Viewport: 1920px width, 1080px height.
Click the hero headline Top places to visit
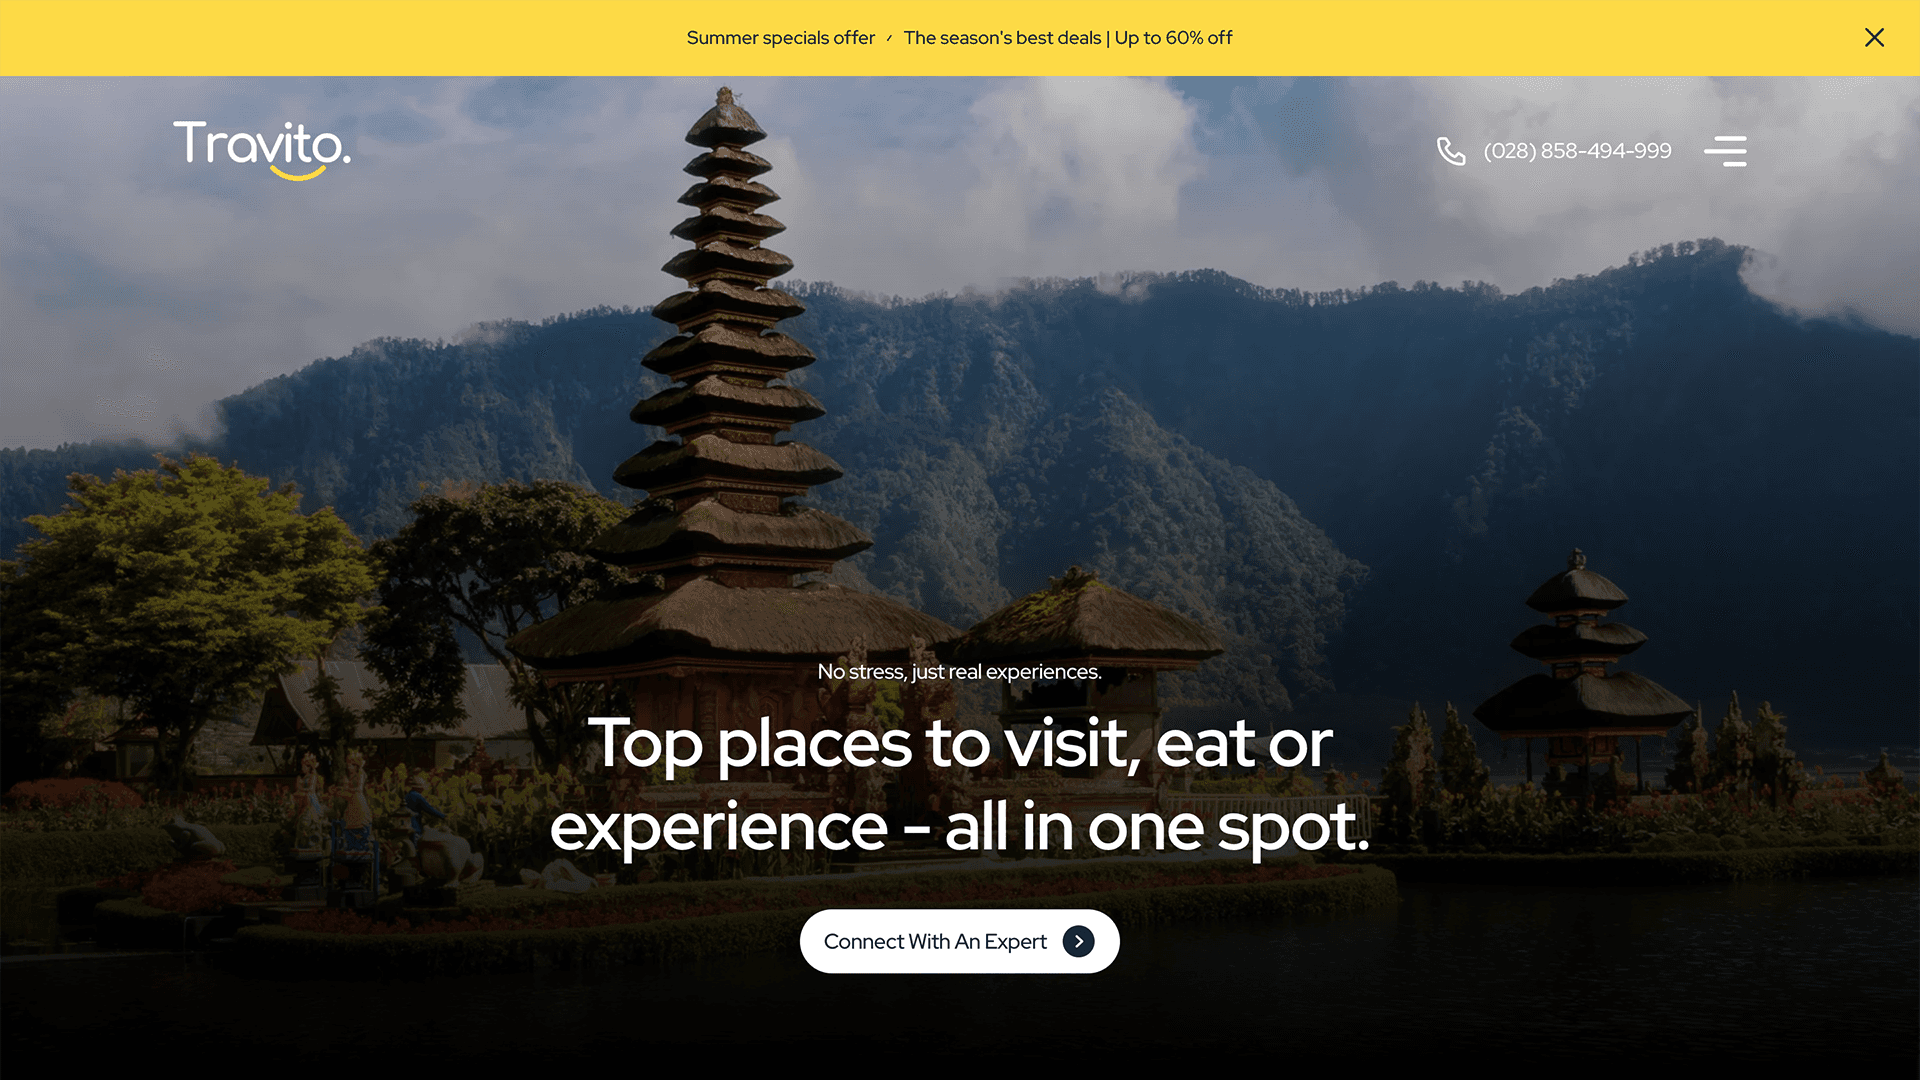click(959, 745)
